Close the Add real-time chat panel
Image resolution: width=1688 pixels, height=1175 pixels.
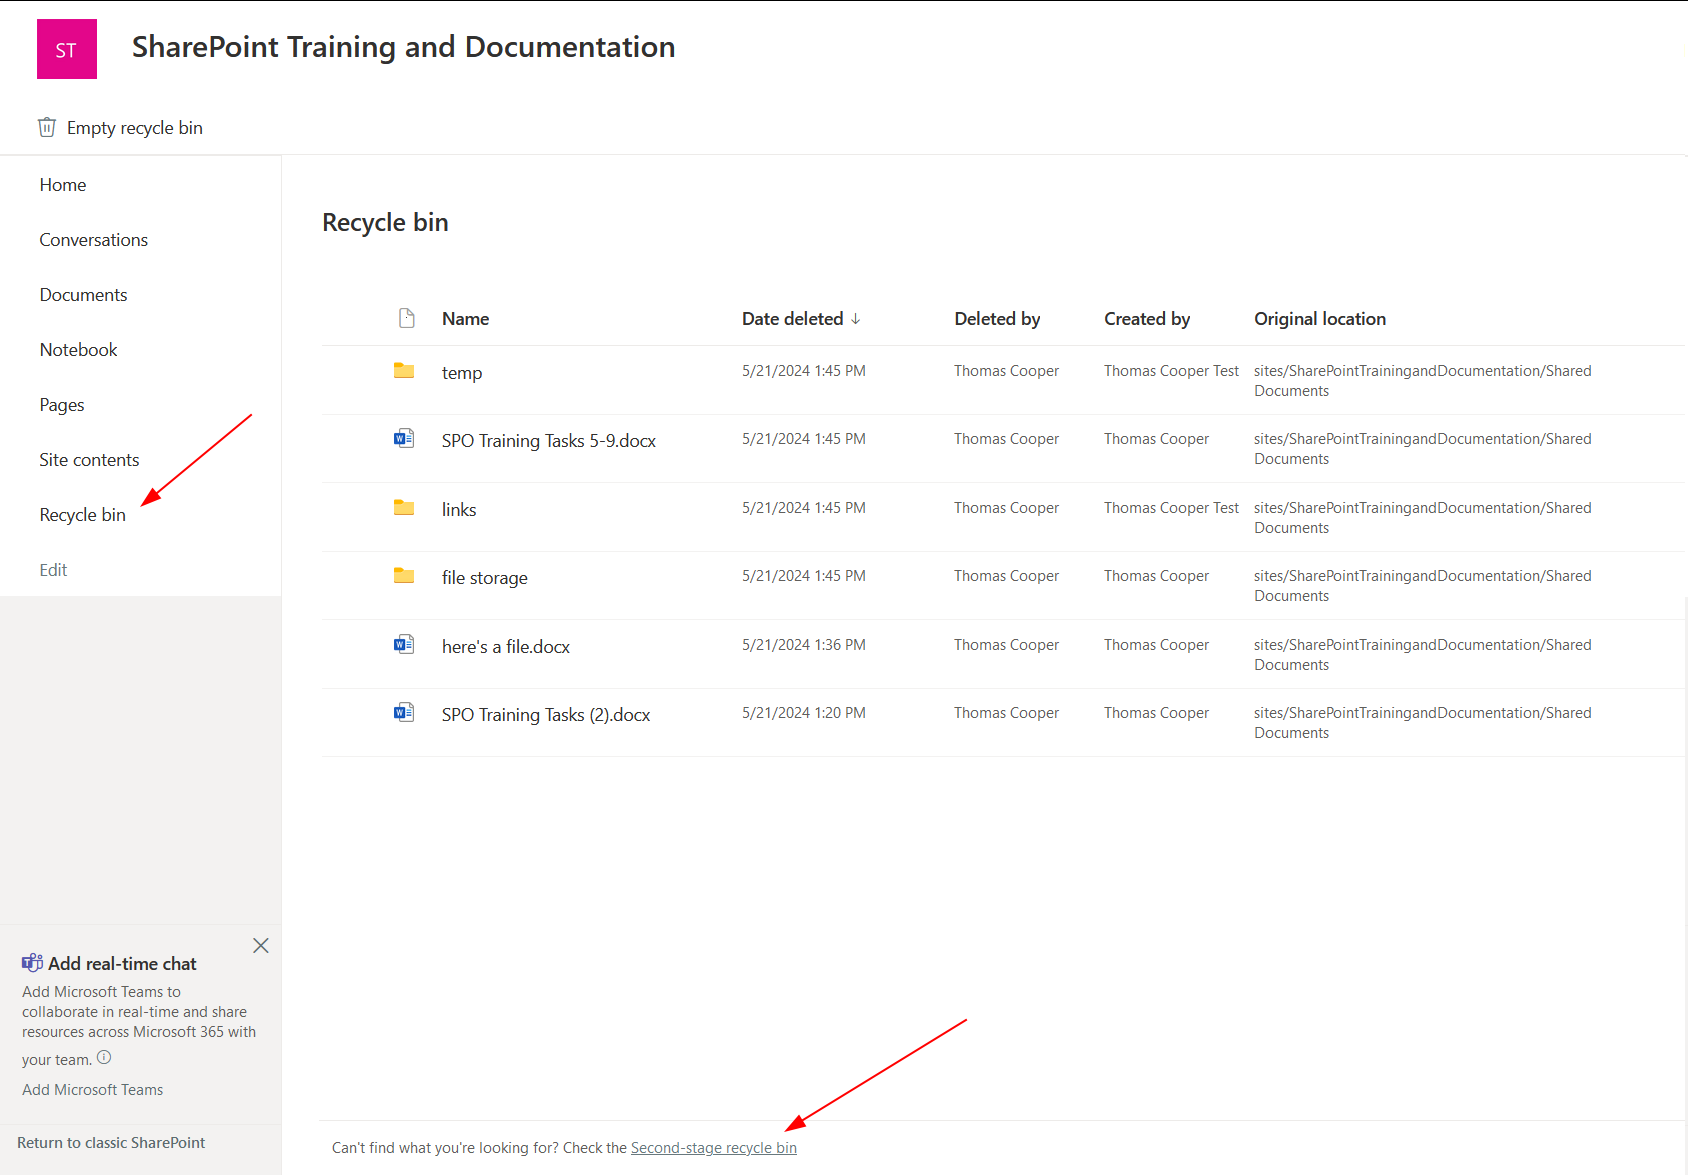click(x=261, y=946)
